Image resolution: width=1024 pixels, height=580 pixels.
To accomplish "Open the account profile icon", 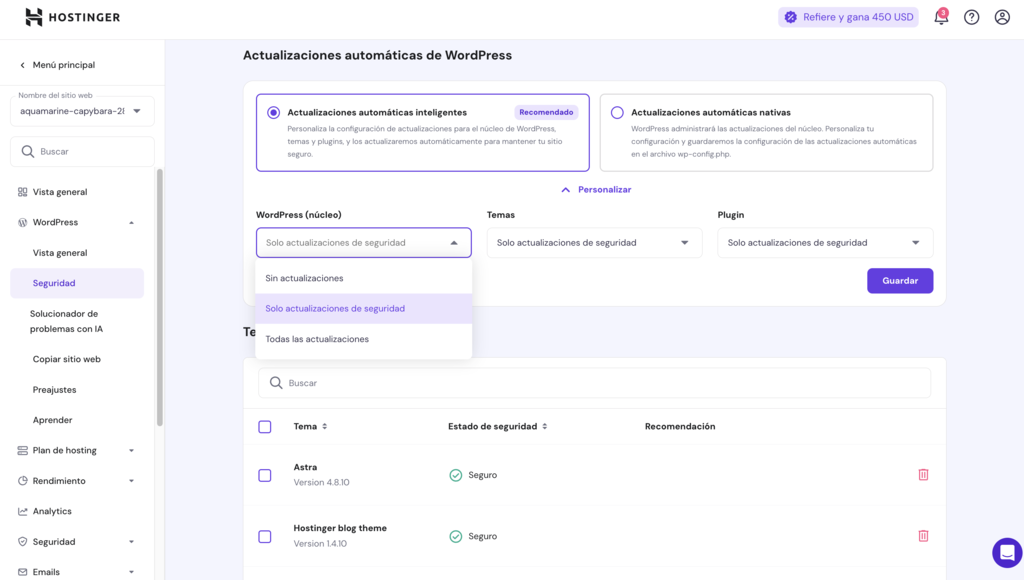I will point(1001,16).
